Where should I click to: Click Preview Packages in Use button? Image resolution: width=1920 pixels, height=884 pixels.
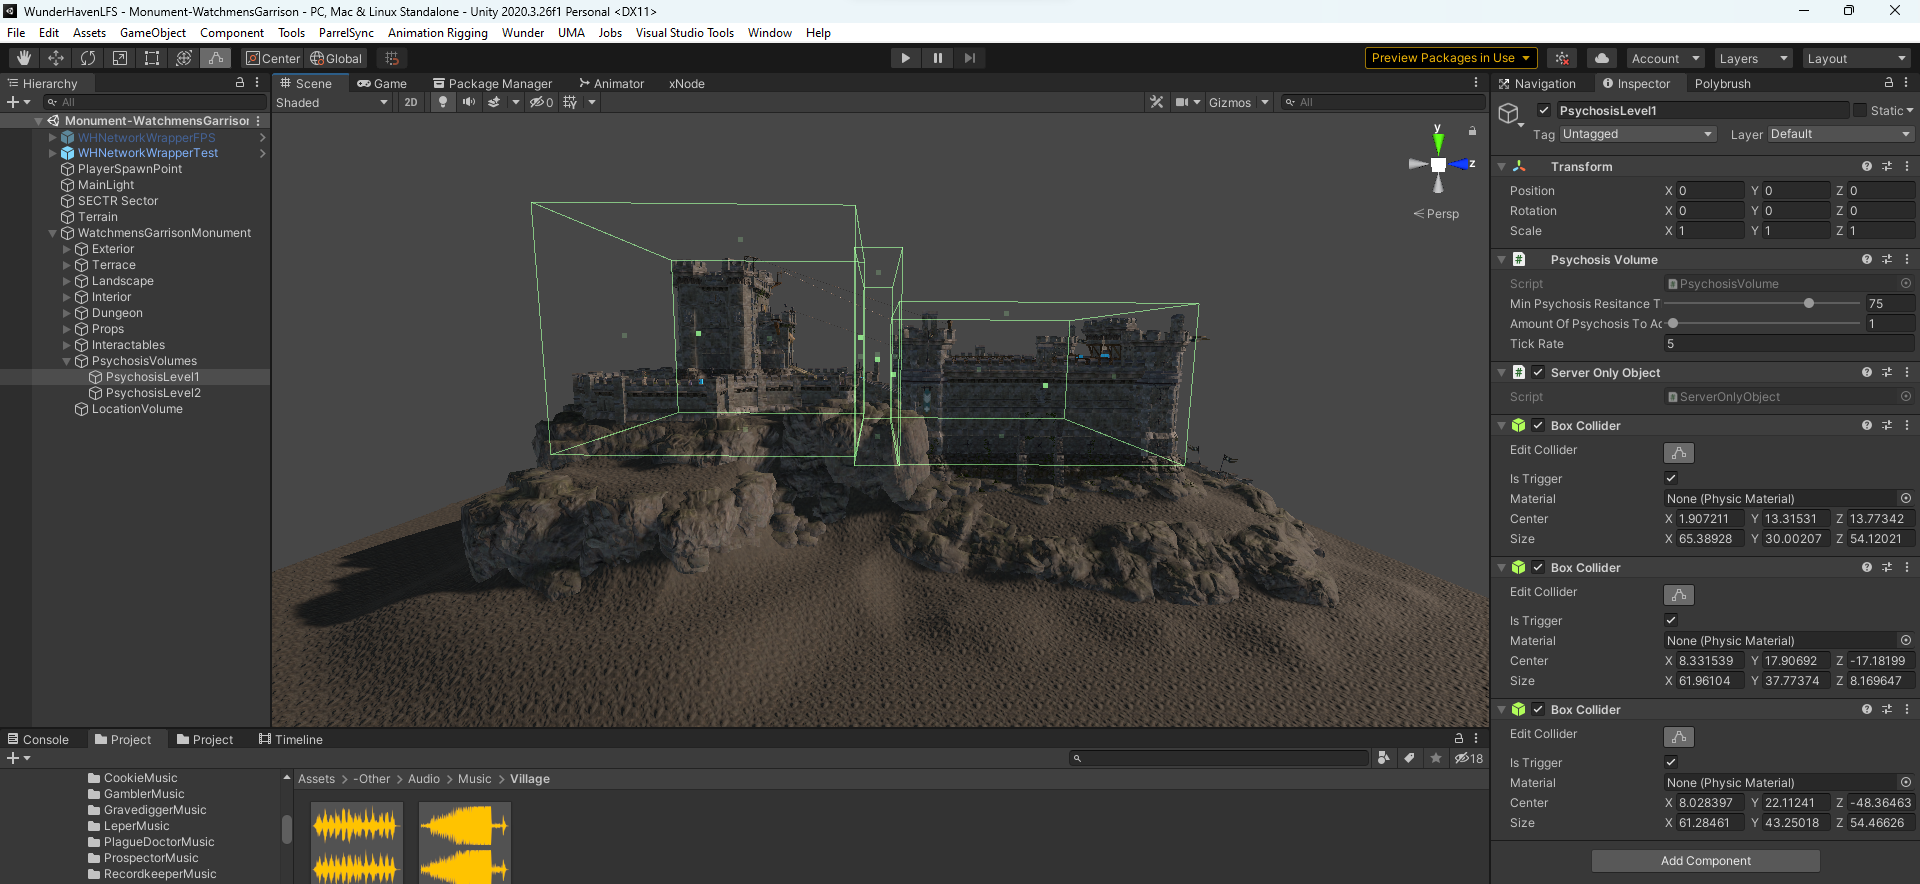(1450, 58)
